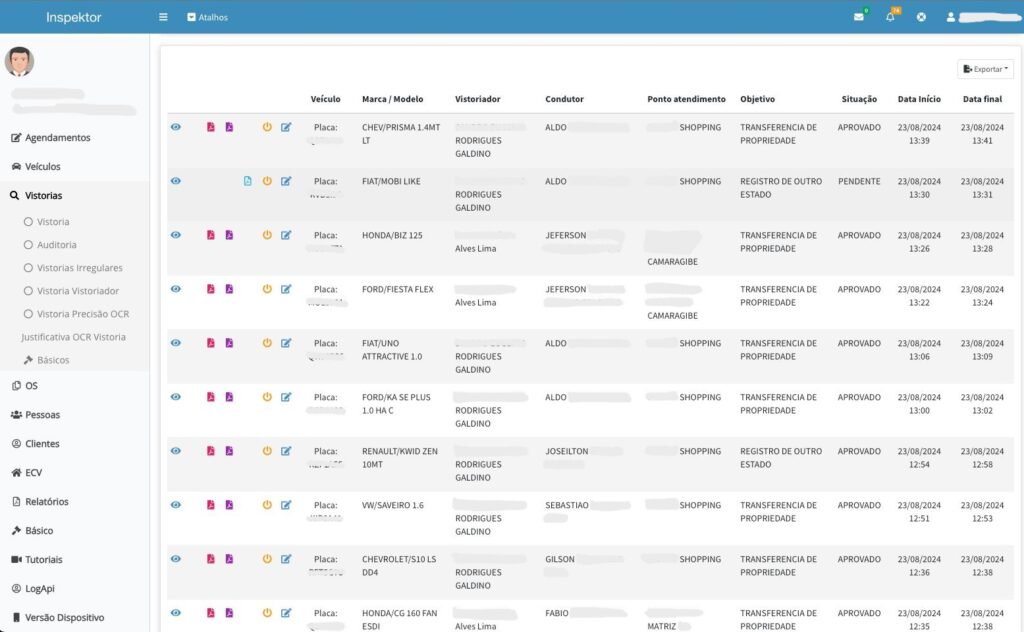Screen dimensions: 1024x632
Task: Open Relatórios in the sidebar
Action: [x=46, y=502]
